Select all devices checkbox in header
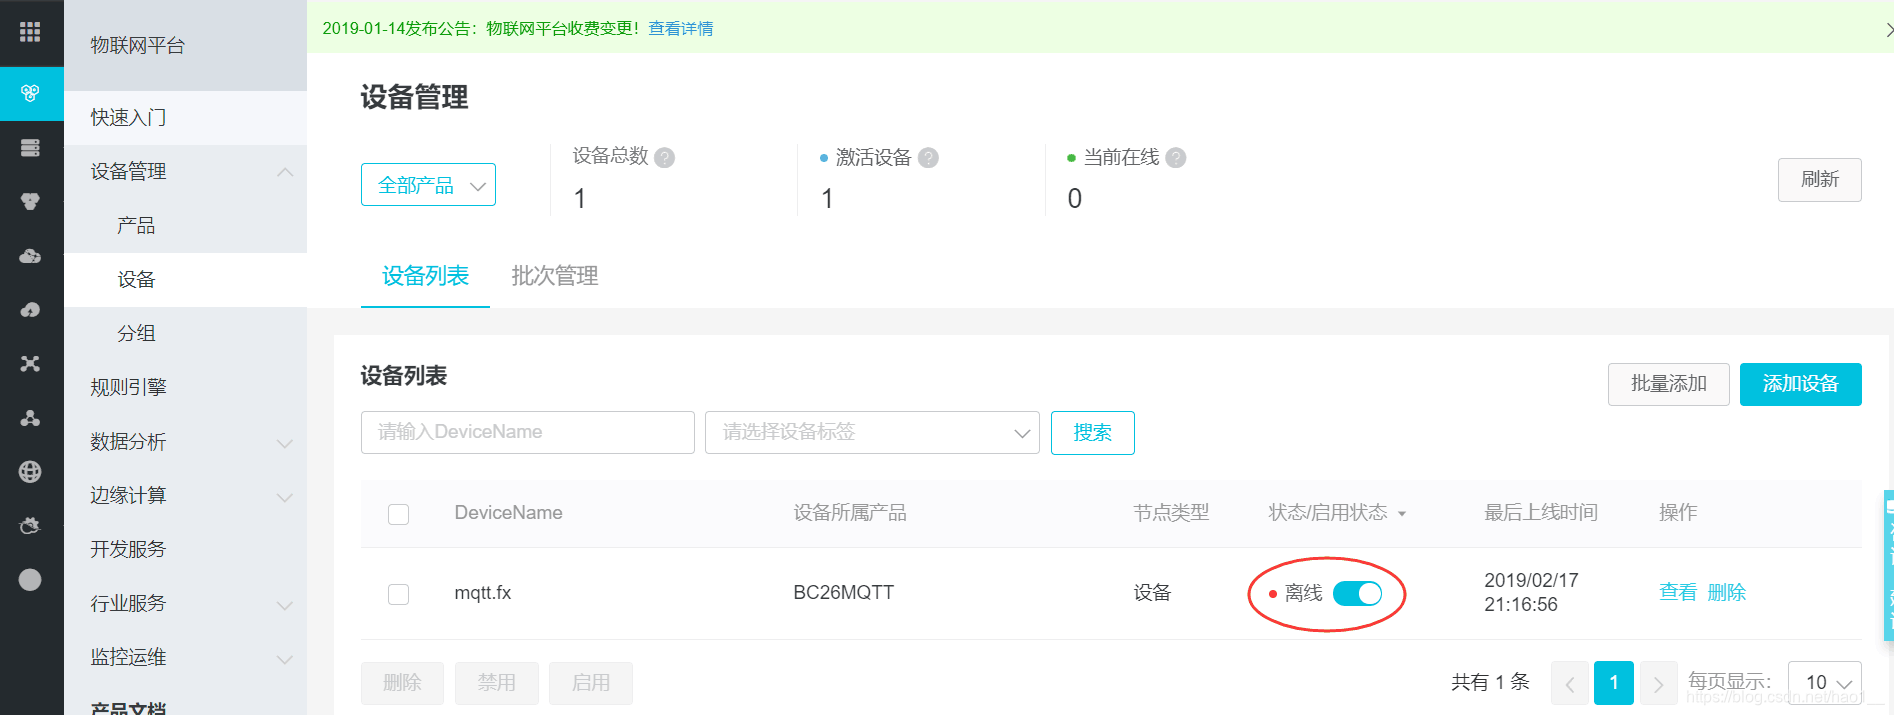This screenshot has height=715, width=1894. pyautogui.click(x=398, y=514)
